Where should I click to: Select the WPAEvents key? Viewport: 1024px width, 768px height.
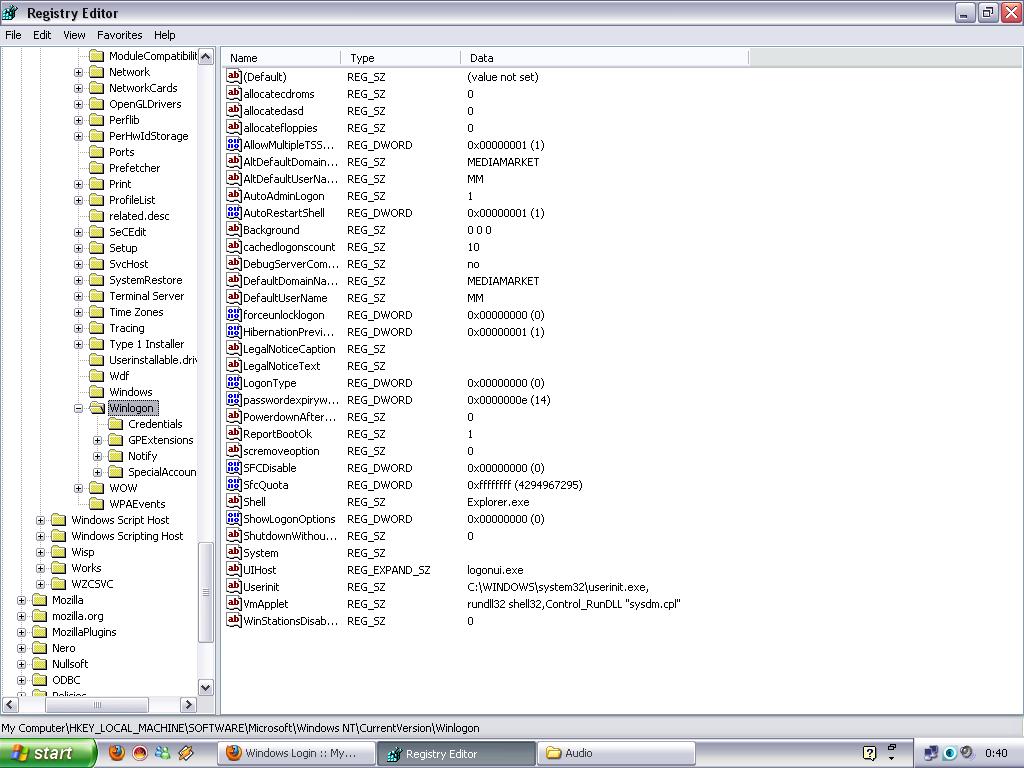pyautogui.click(x=137, y=504)
